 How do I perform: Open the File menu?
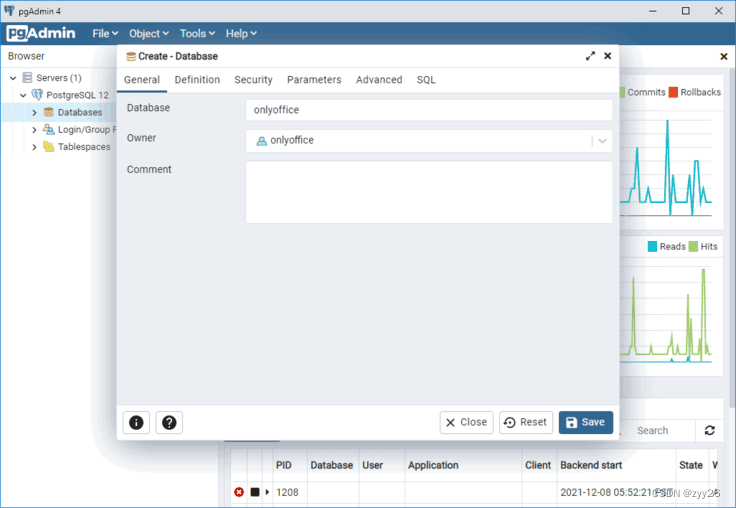(x=105, y=33)
